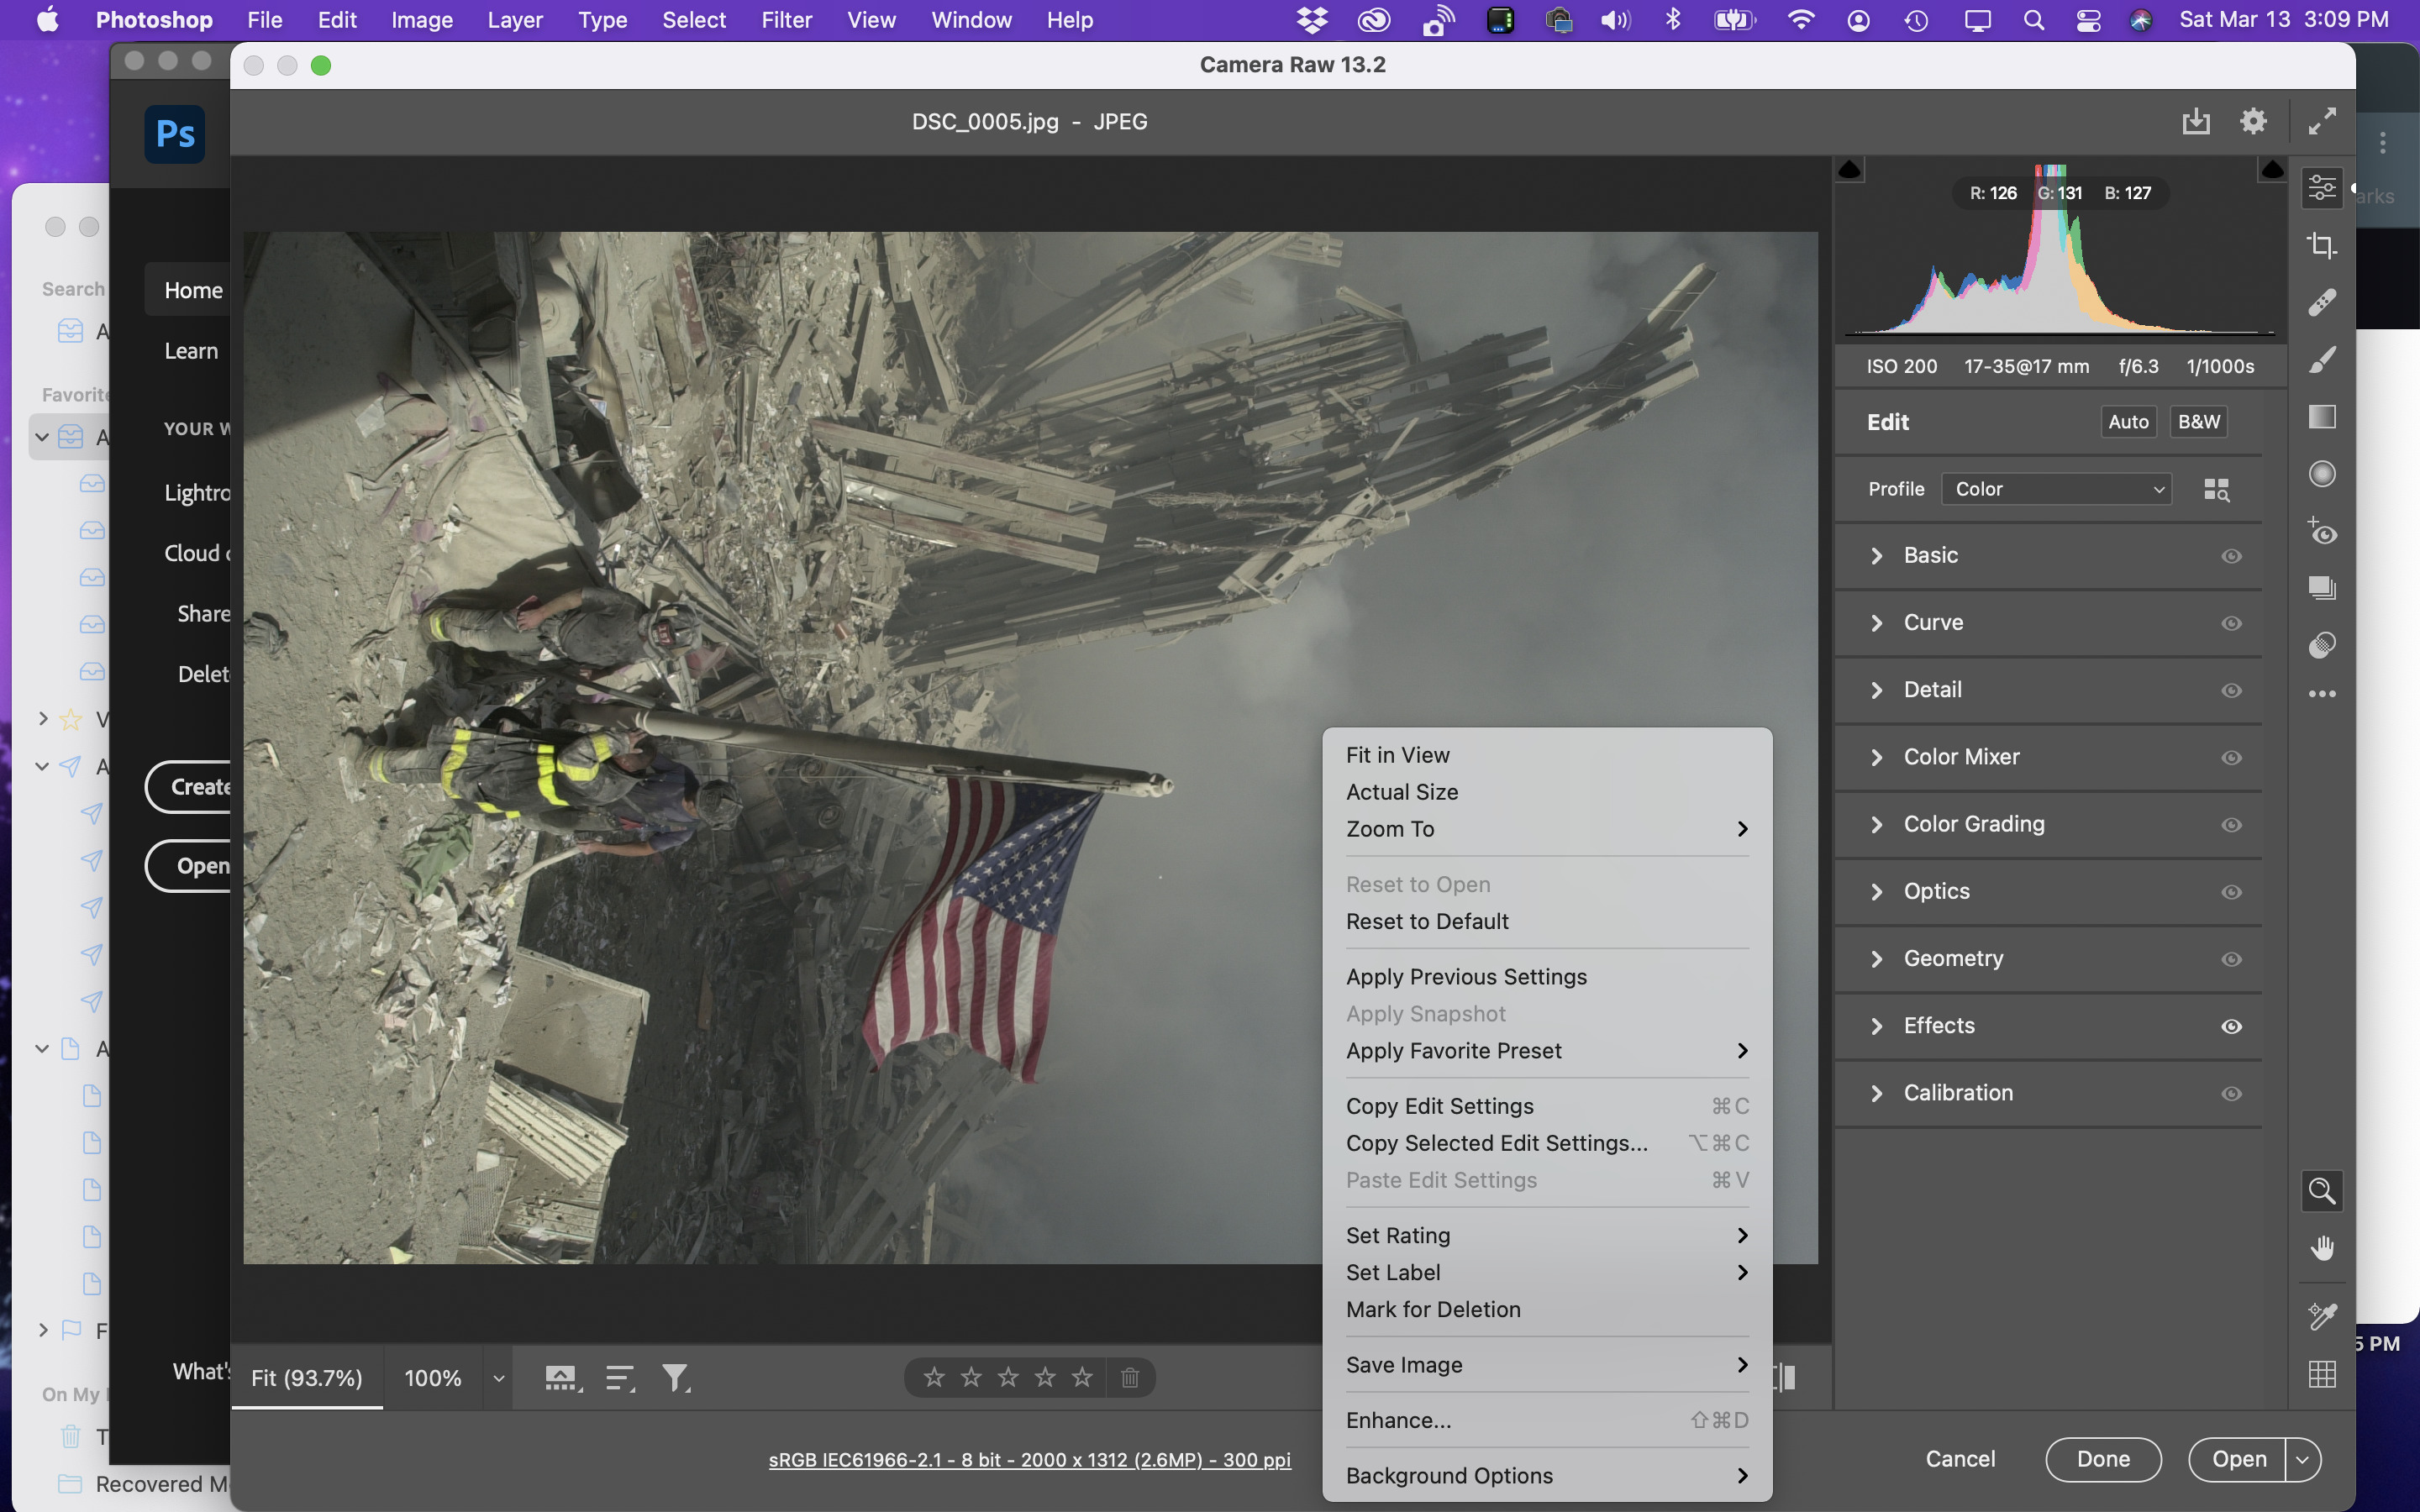Screen dimensions: 2420x1512
Task: Set a three-star rating
Action: (1007, 1378)
